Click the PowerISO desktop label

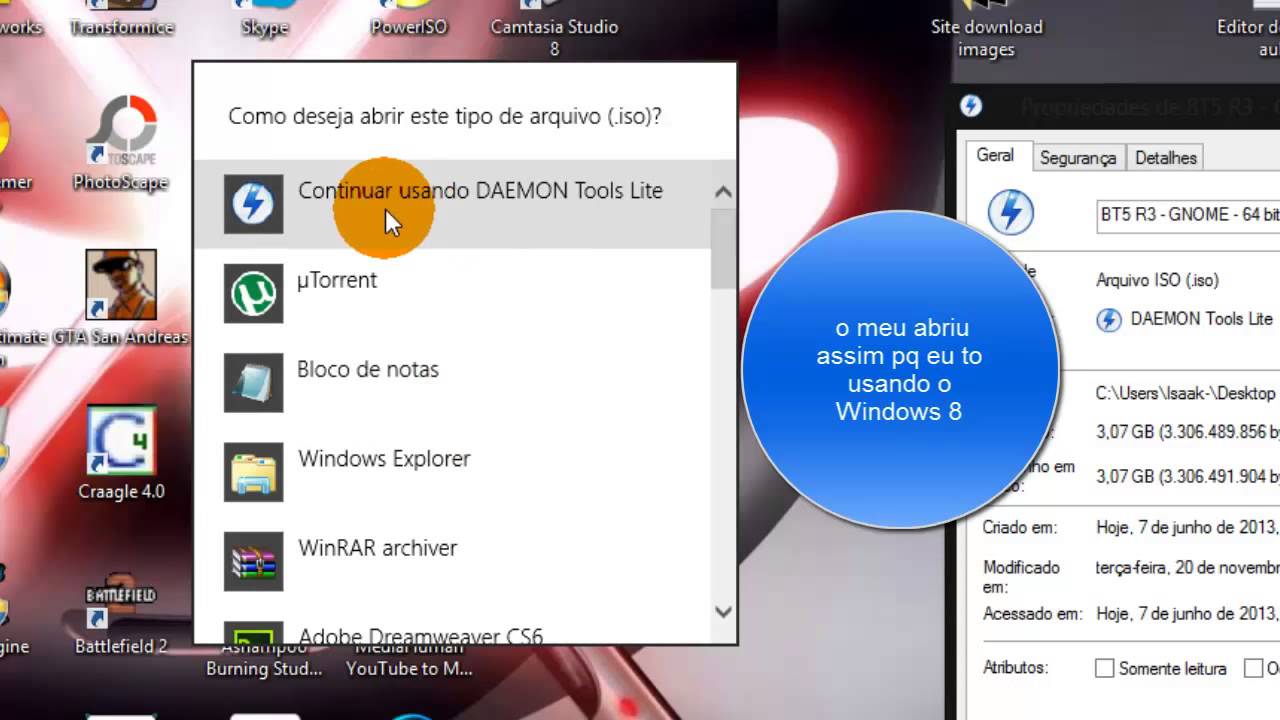408,27
